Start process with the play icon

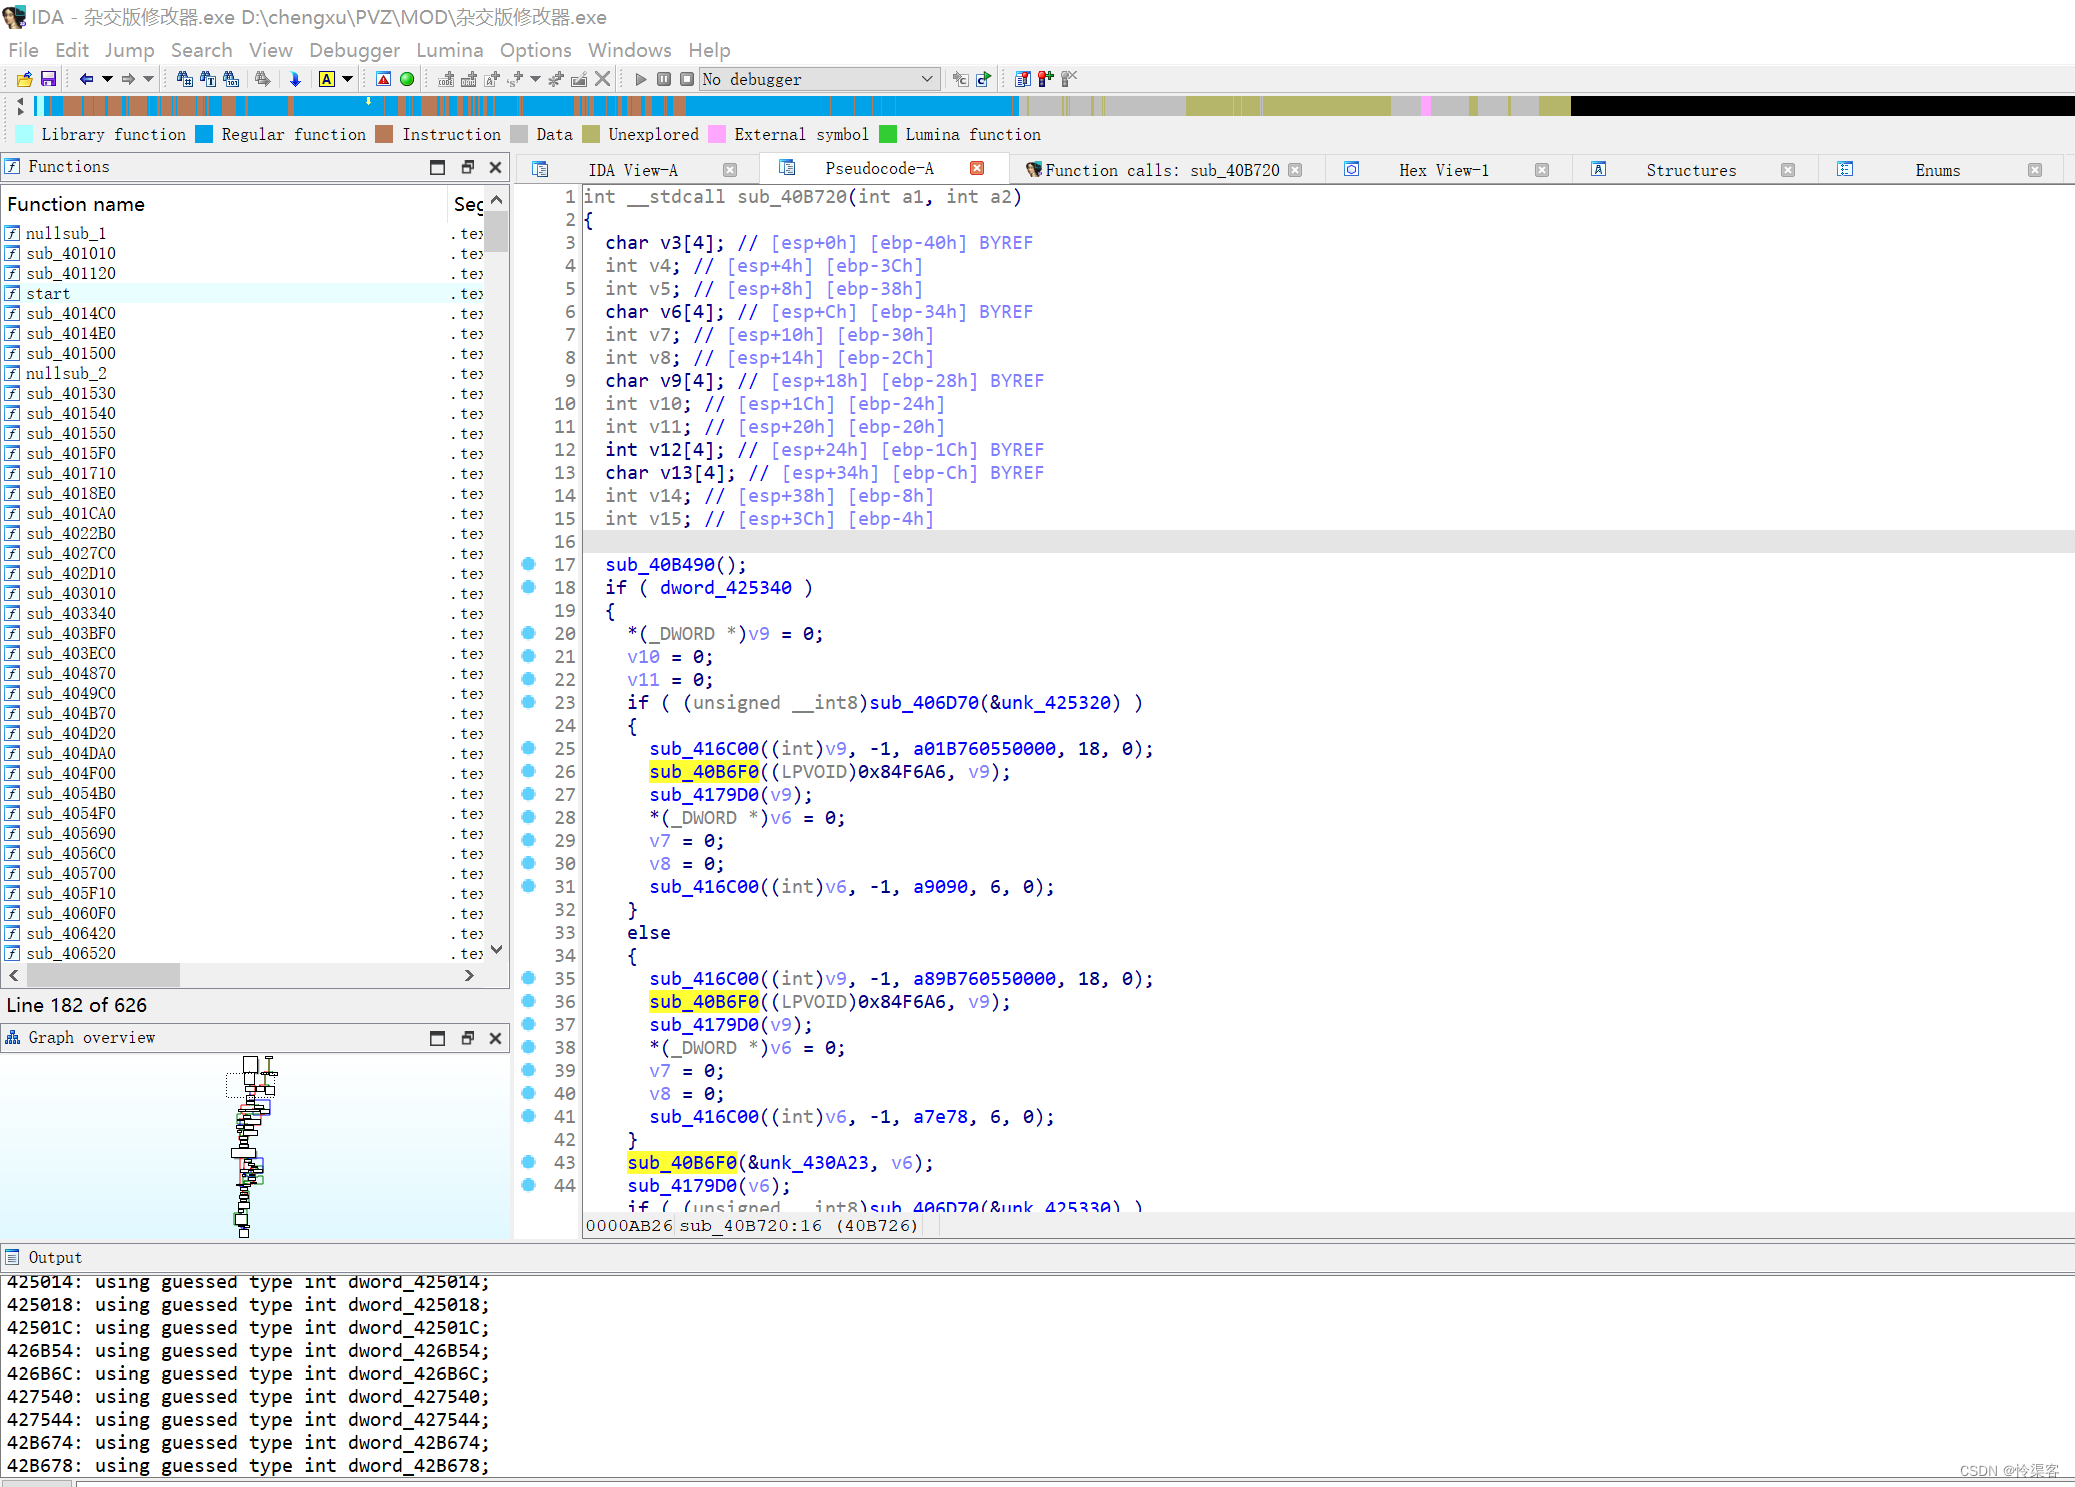click(640, 79)
